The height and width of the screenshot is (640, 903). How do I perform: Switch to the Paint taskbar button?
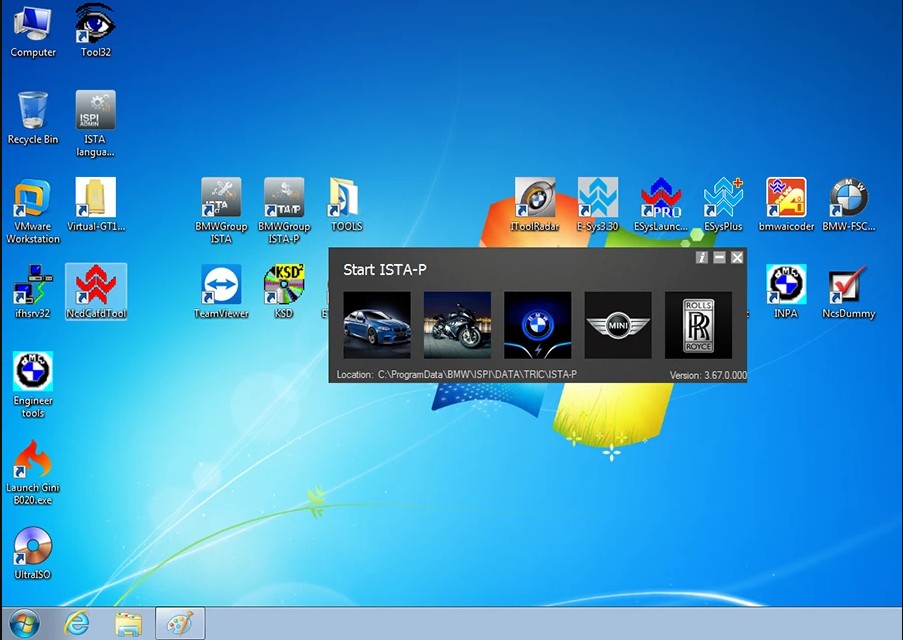pyautogui.click(x=180, y=624)
